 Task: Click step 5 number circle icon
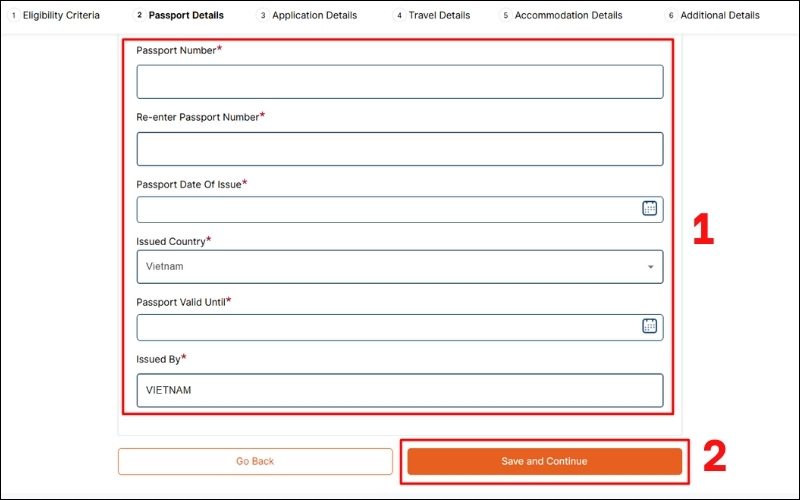pos(505,15)
